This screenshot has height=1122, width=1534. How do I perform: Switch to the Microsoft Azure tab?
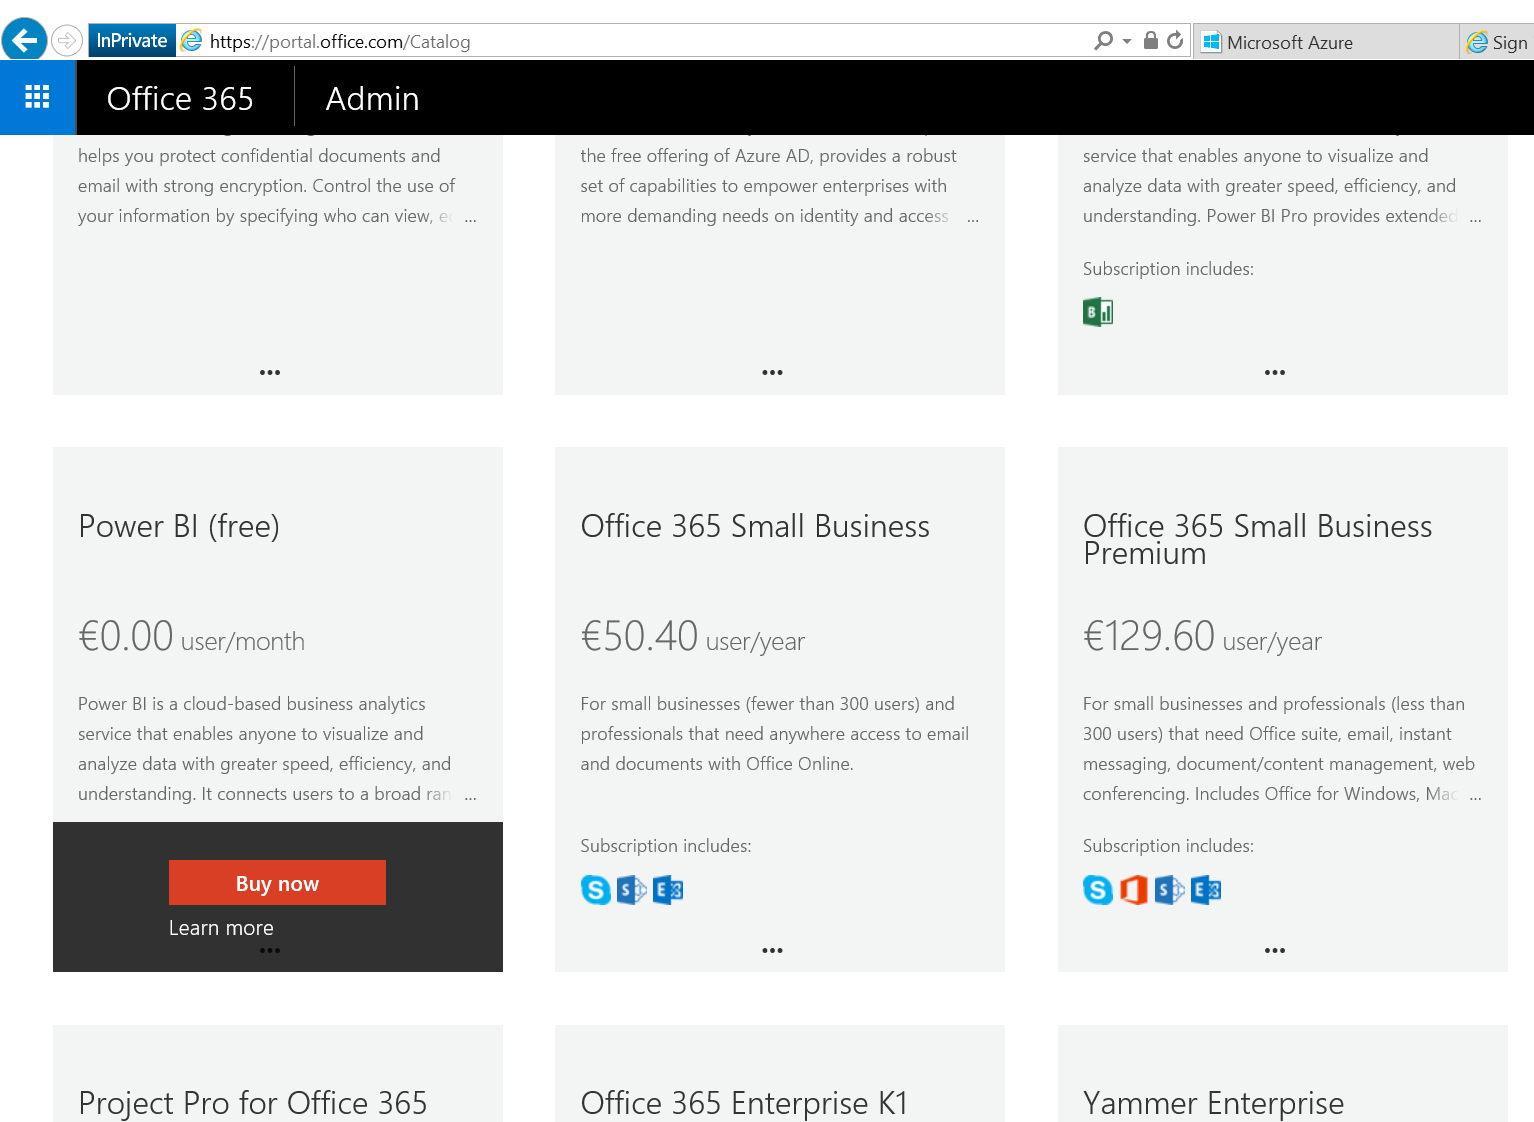(1326, 42)
